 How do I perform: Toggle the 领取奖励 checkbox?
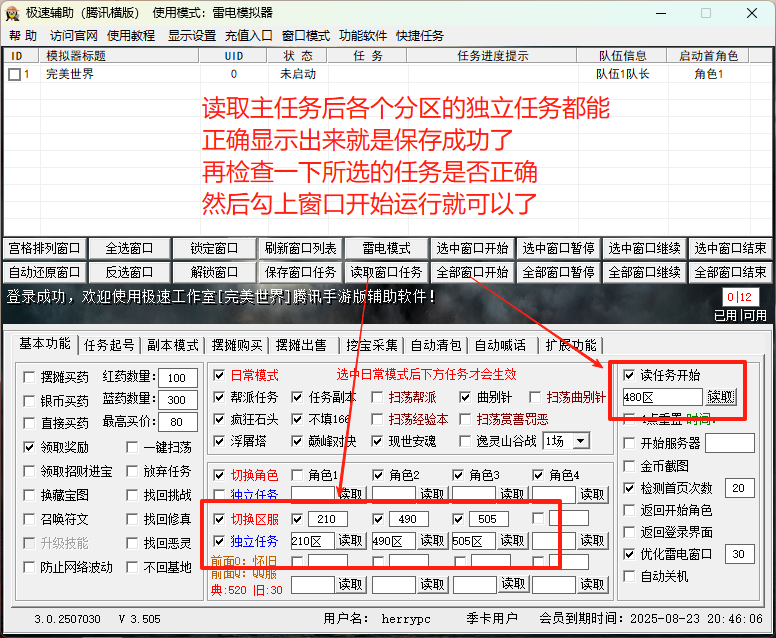(x=29, y=448)
